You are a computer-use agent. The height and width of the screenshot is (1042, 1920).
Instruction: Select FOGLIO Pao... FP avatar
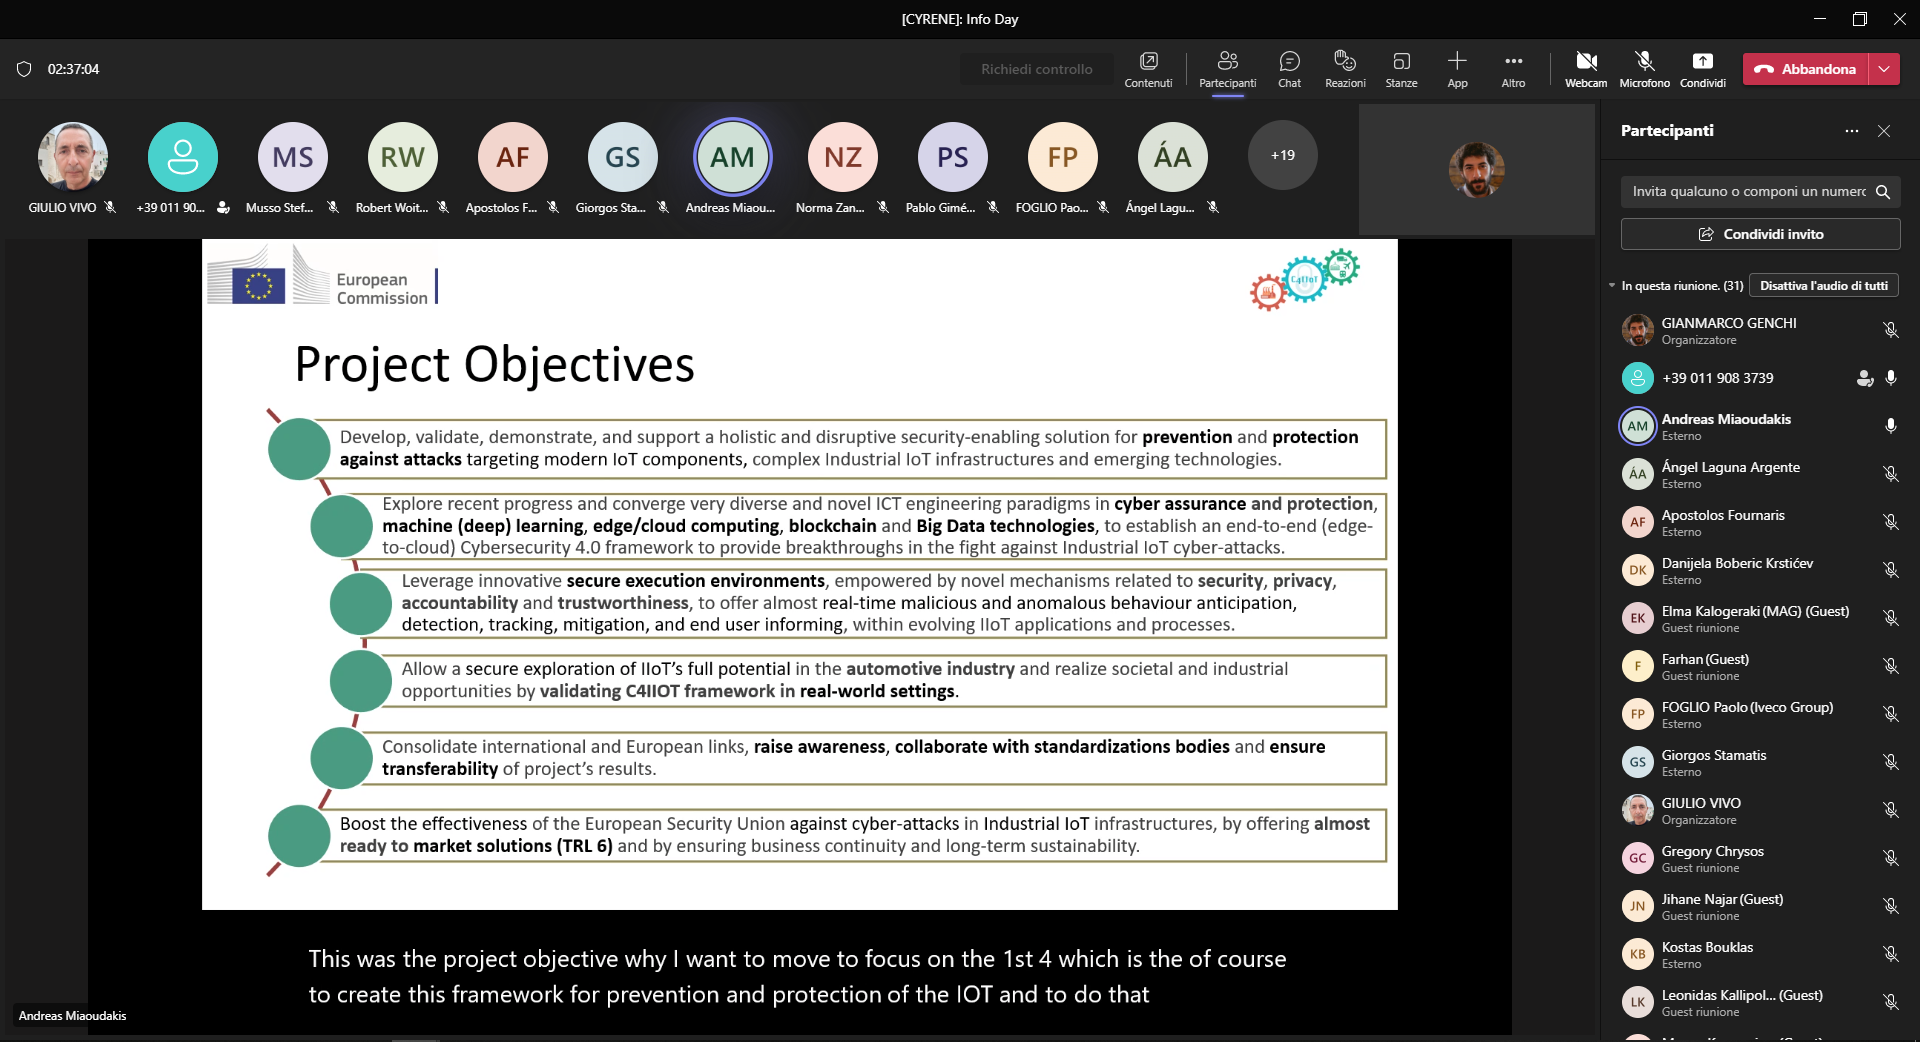tap(1063, 157)
